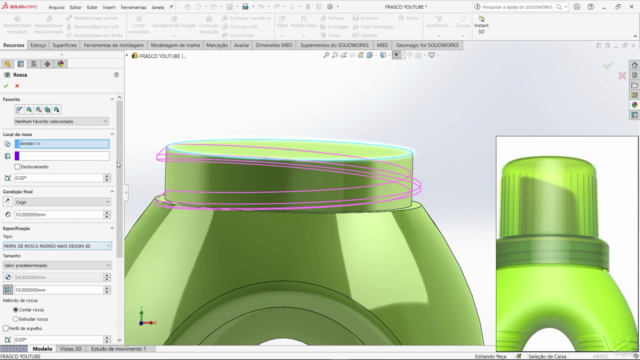Click the Zoom to Area icon
Screen dimensions: 640x360
(335, 55)
